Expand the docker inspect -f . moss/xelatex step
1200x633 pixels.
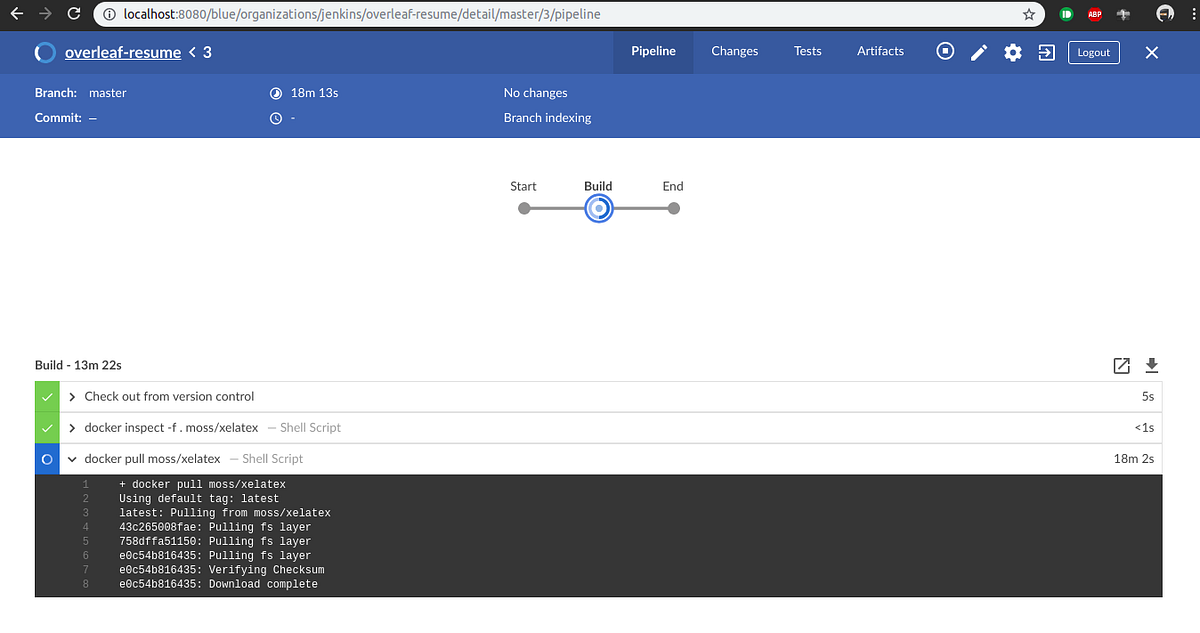click(72, 428)
